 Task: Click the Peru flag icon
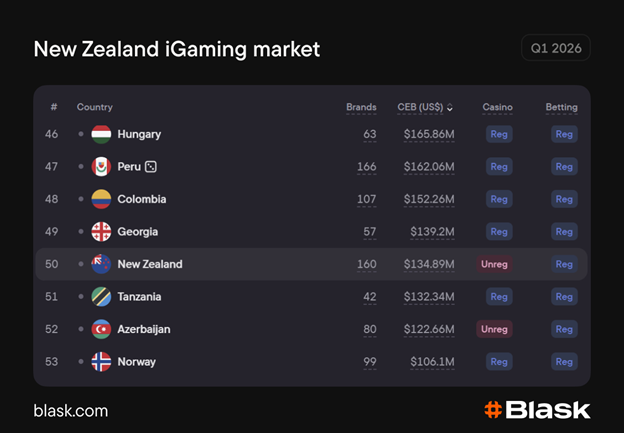[x=101, y=167]
